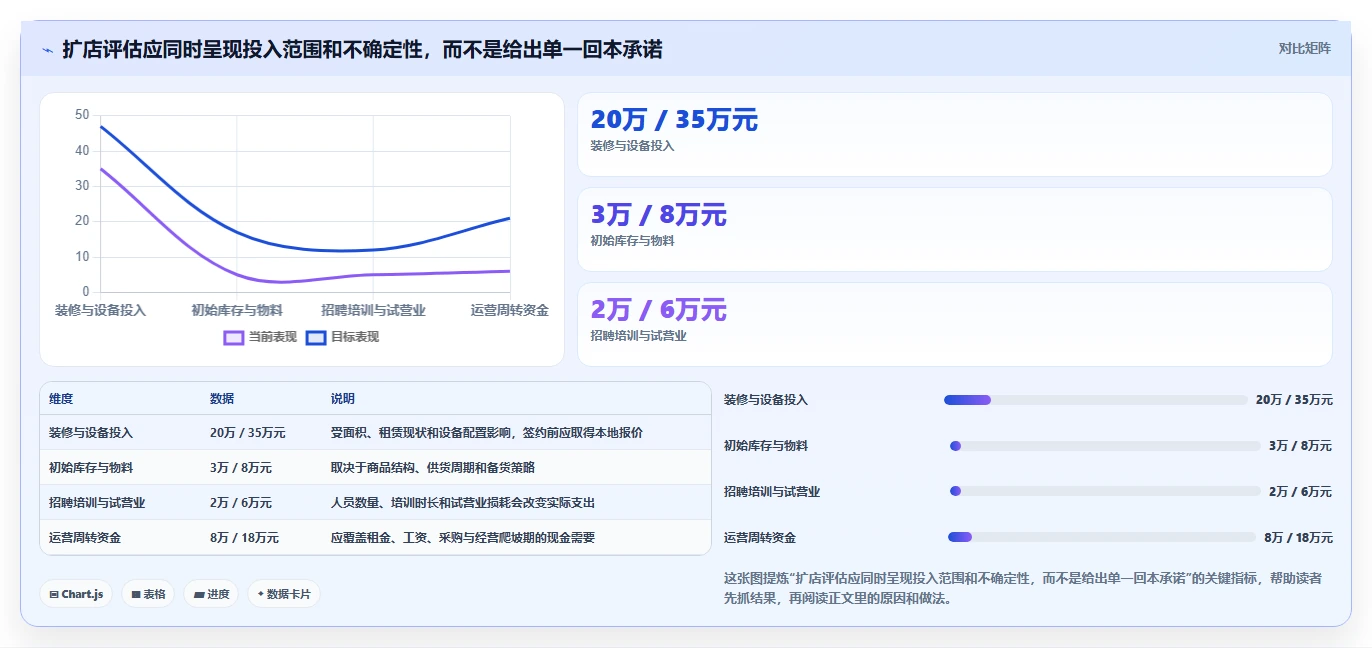Viewport: 1372px width, 648px height.
Task: Click the 对比矩阵 label in header
Action: point(1304,48)
